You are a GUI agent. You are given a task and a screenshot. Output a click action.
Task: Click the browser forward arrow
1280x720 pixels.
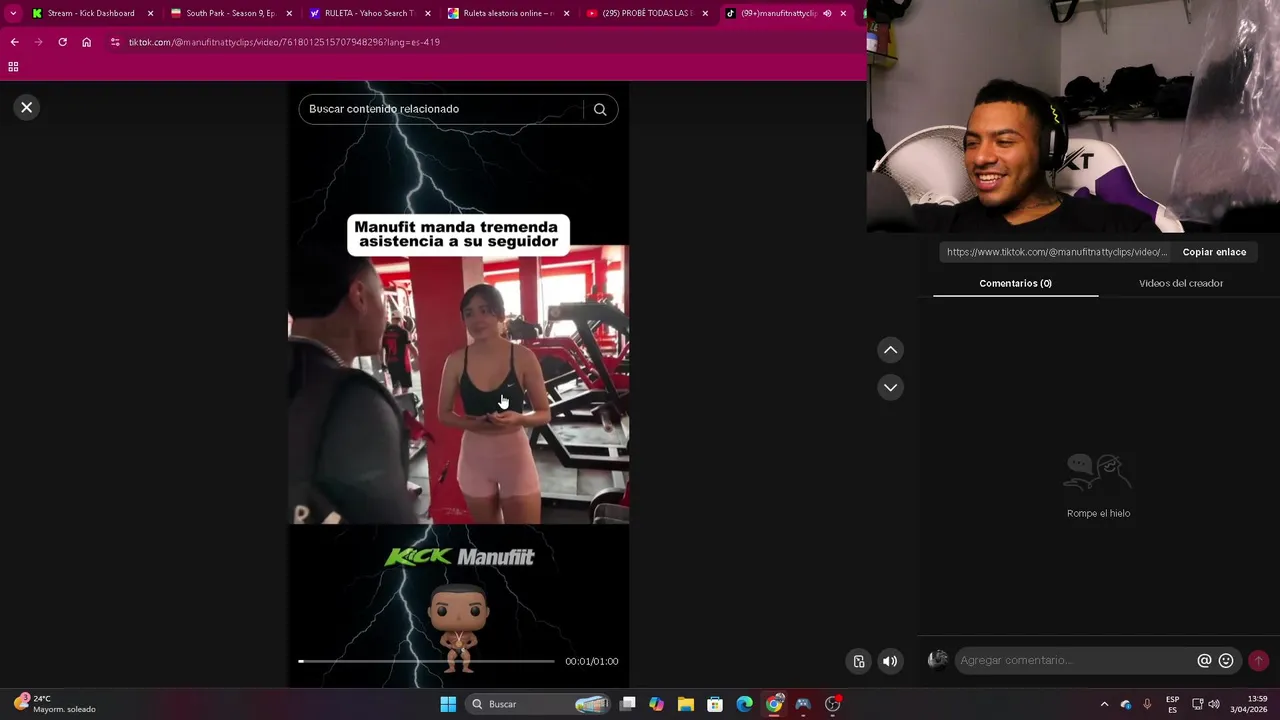[38, 42]
